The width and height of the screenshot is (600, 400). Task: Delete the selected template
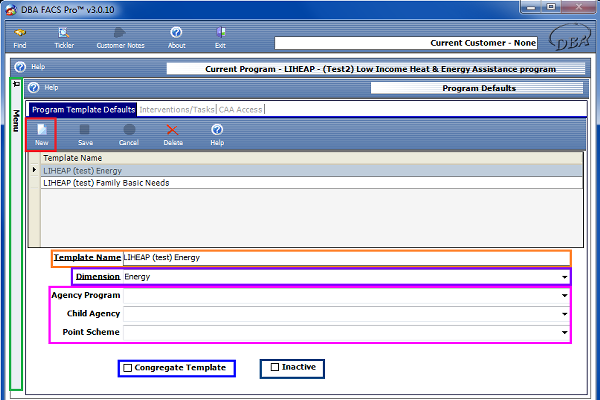173,135
